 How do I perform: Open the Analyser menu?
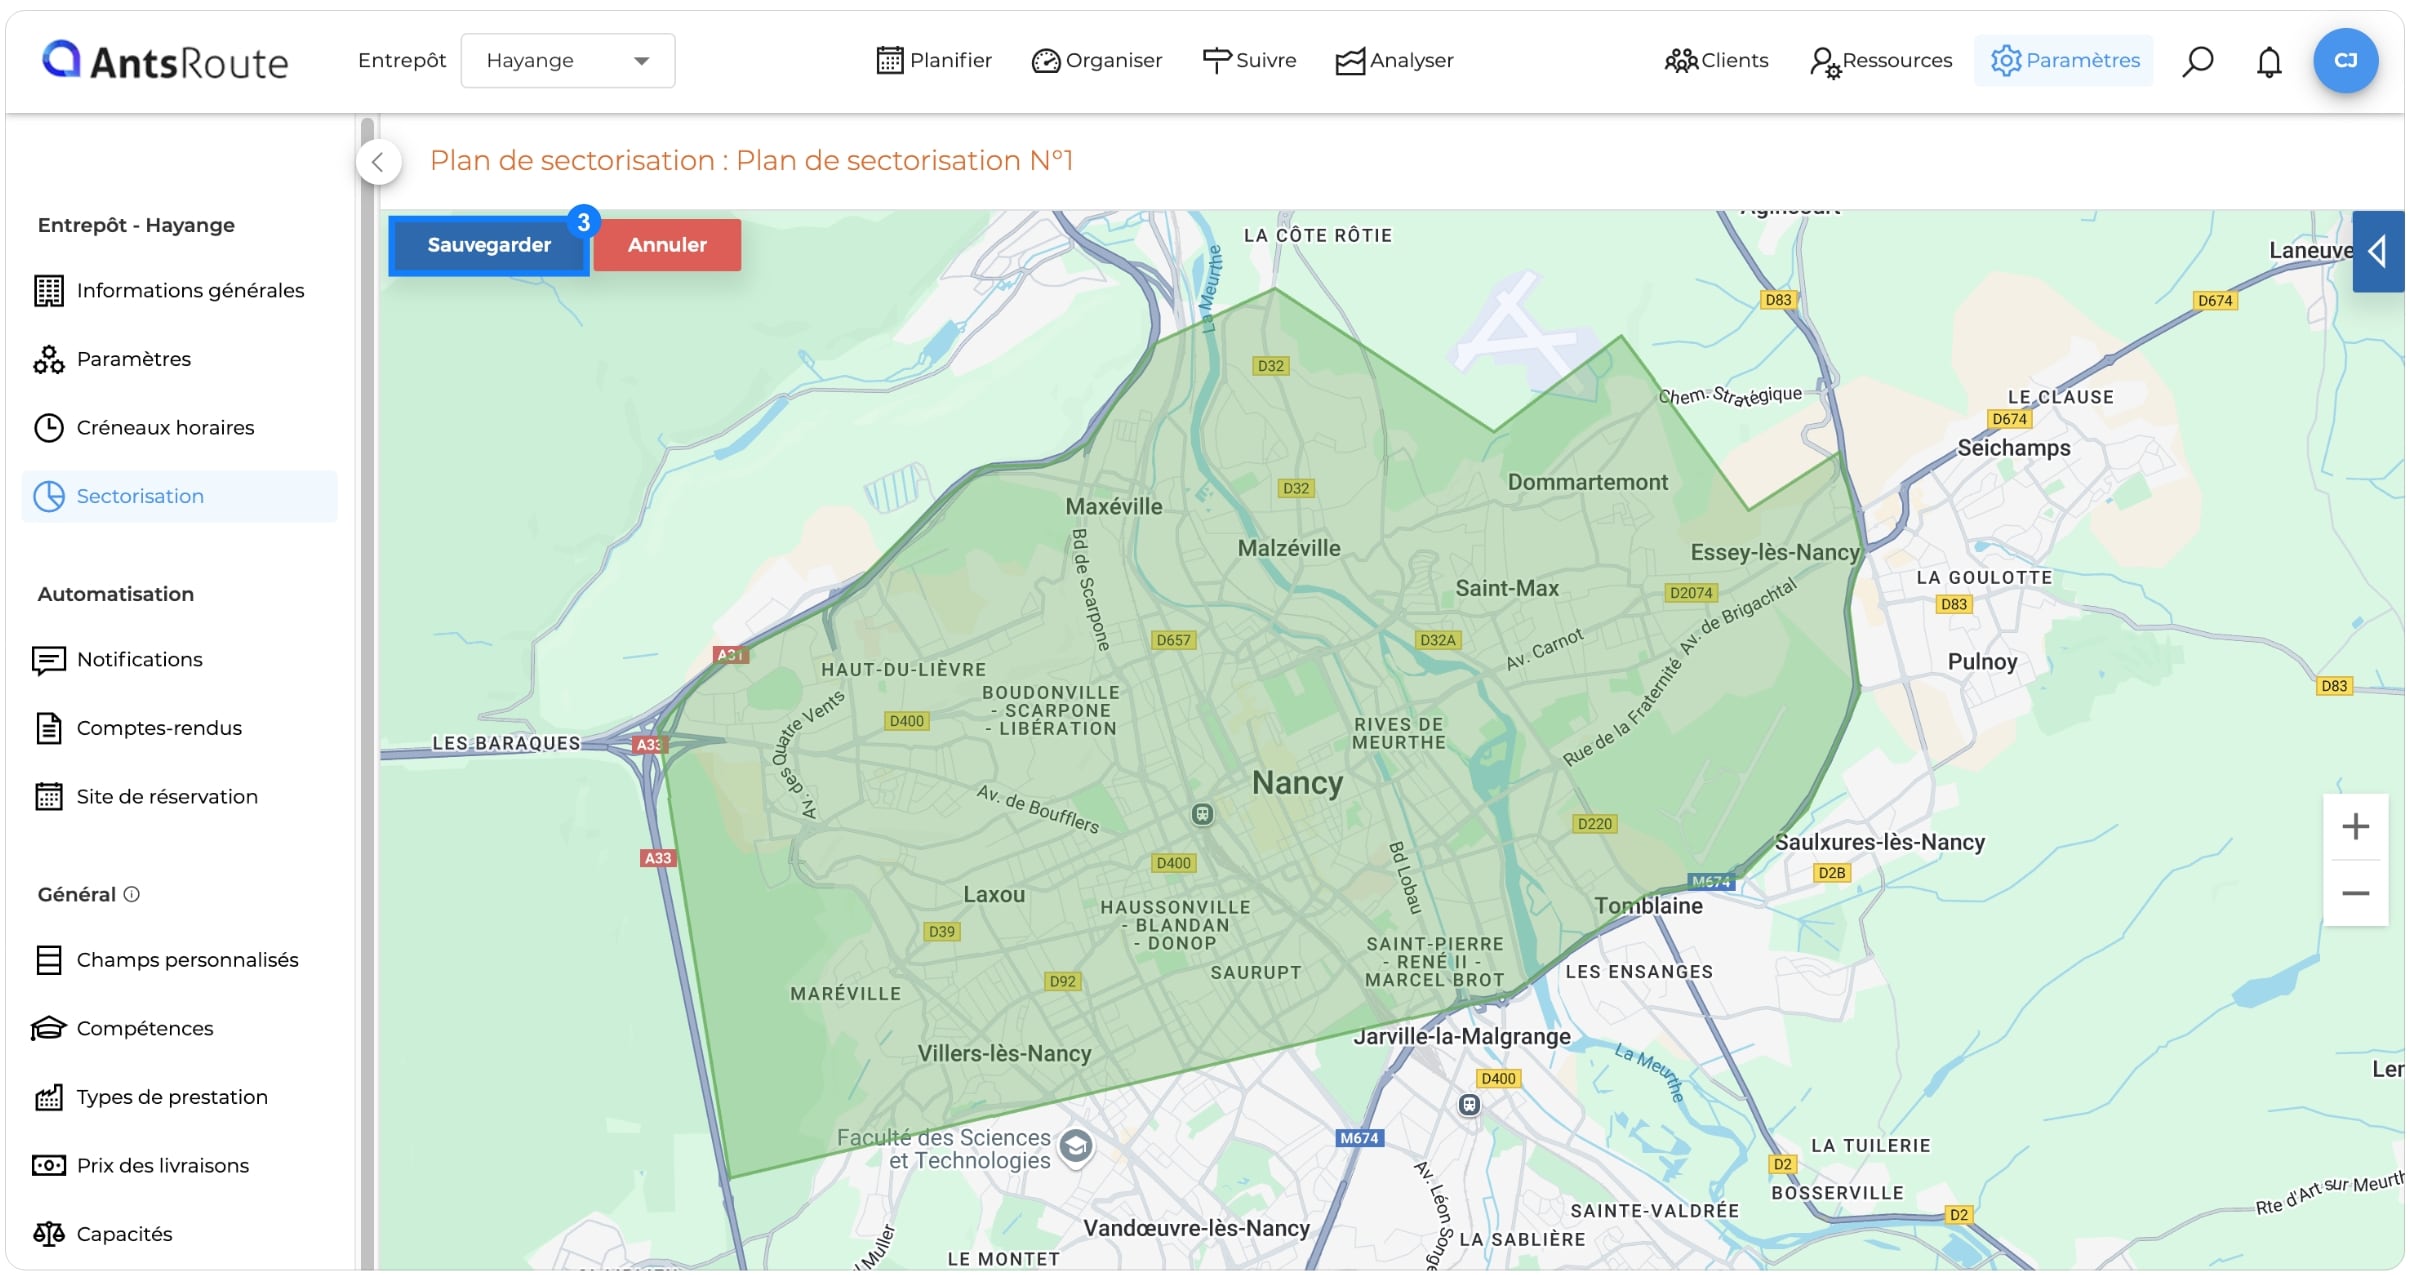pyautogui.click(x=1395, y=61)
